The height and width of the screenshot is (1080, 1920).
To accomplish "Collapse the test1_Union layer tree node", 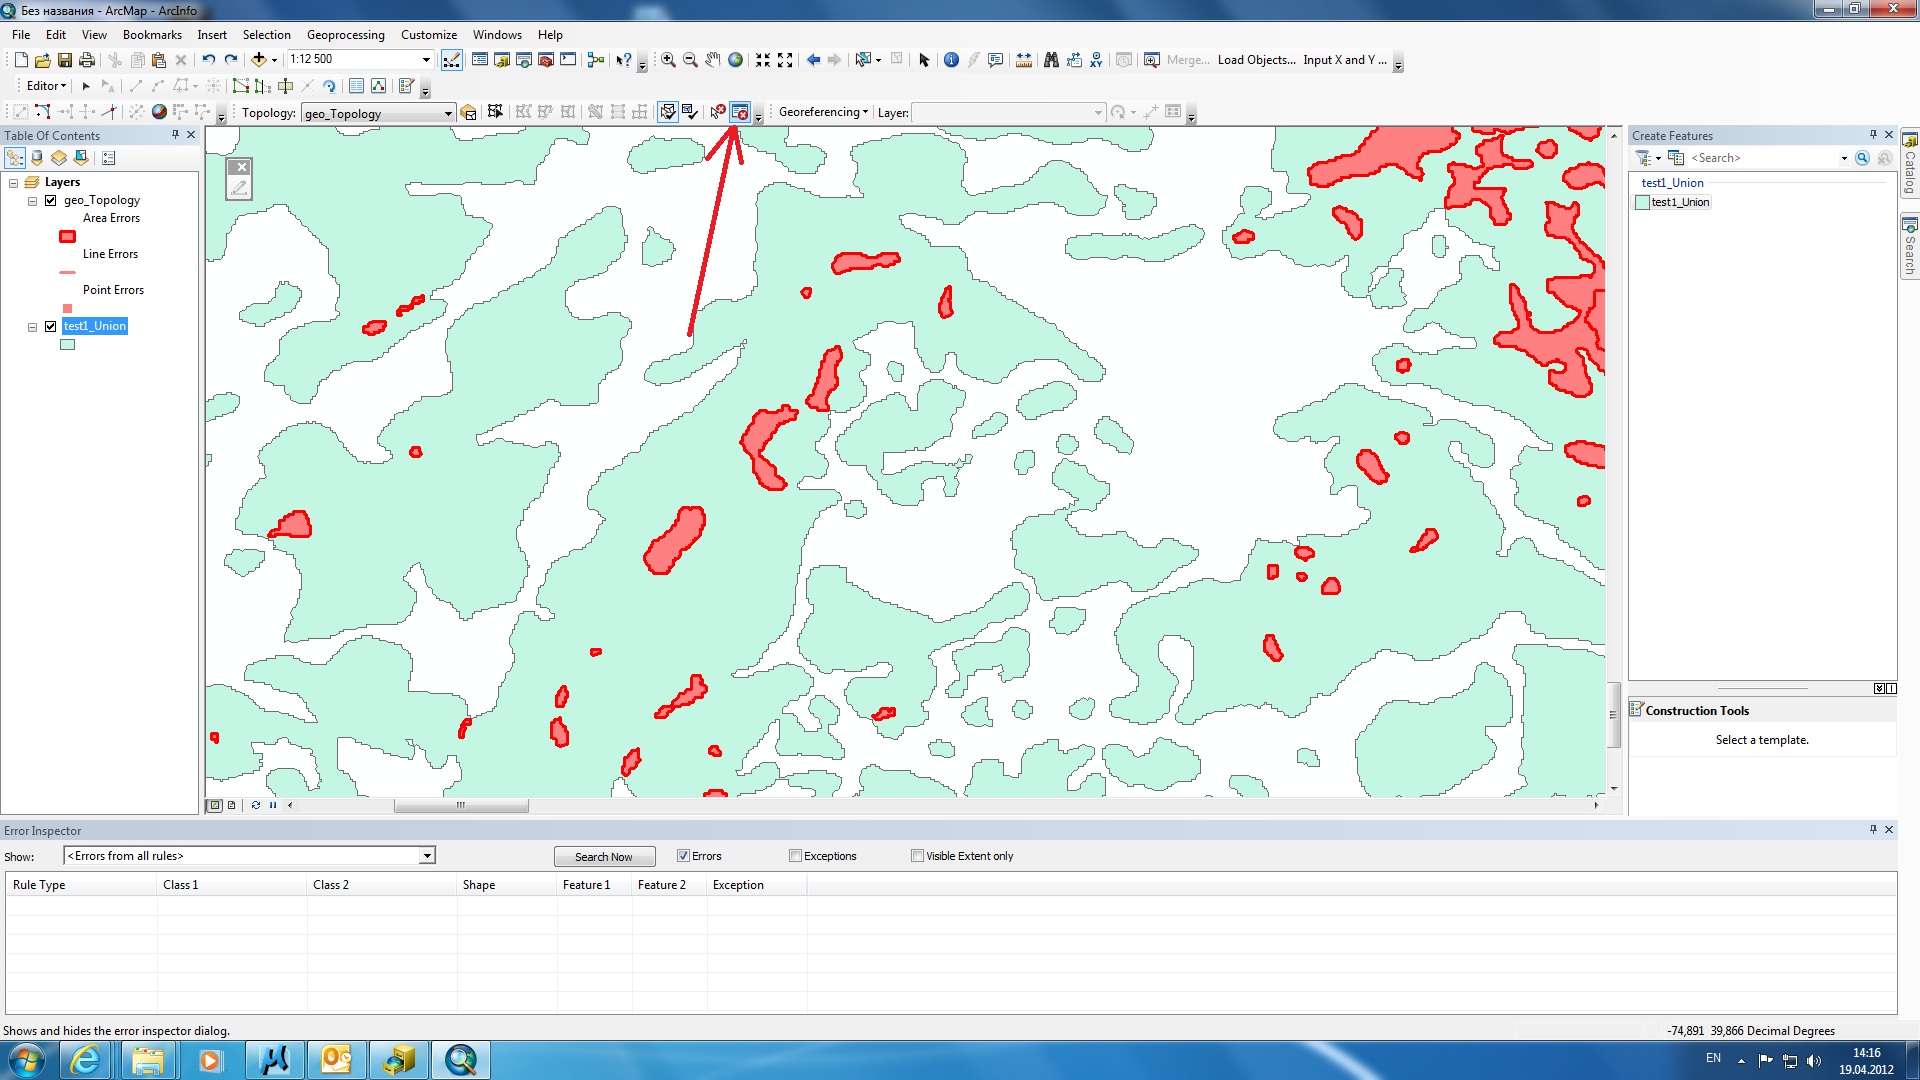I will coord(32,327).
